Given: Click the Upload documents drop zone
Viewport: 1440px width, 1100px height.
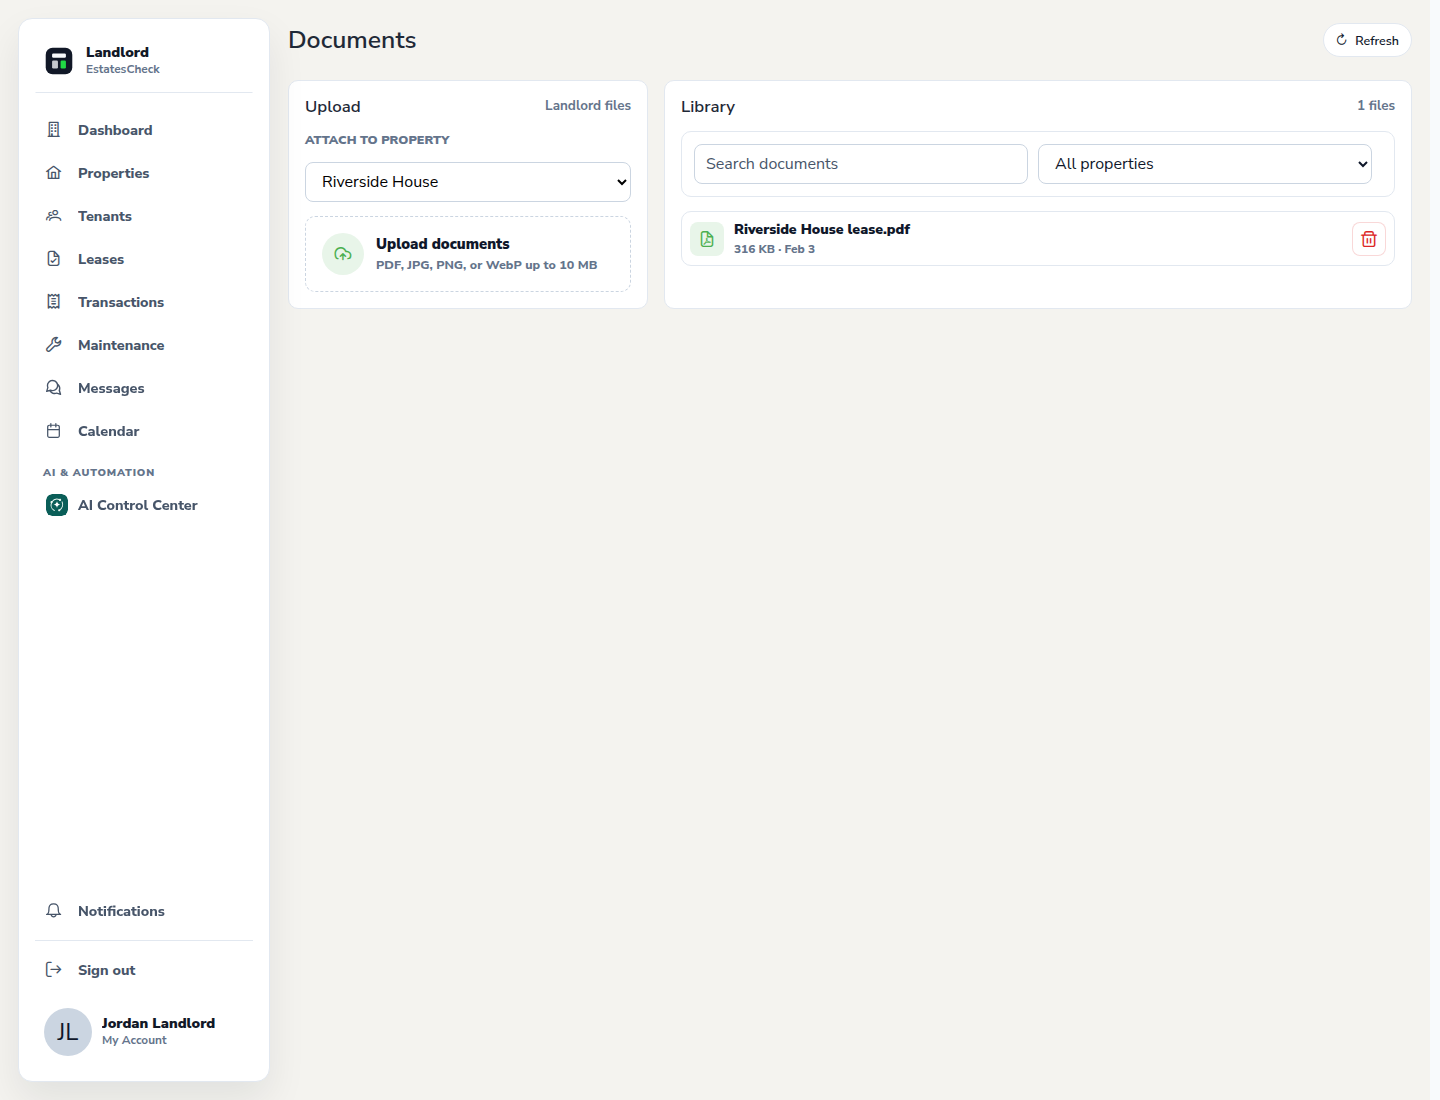Looking at the screenshot, I should [468, 254].
